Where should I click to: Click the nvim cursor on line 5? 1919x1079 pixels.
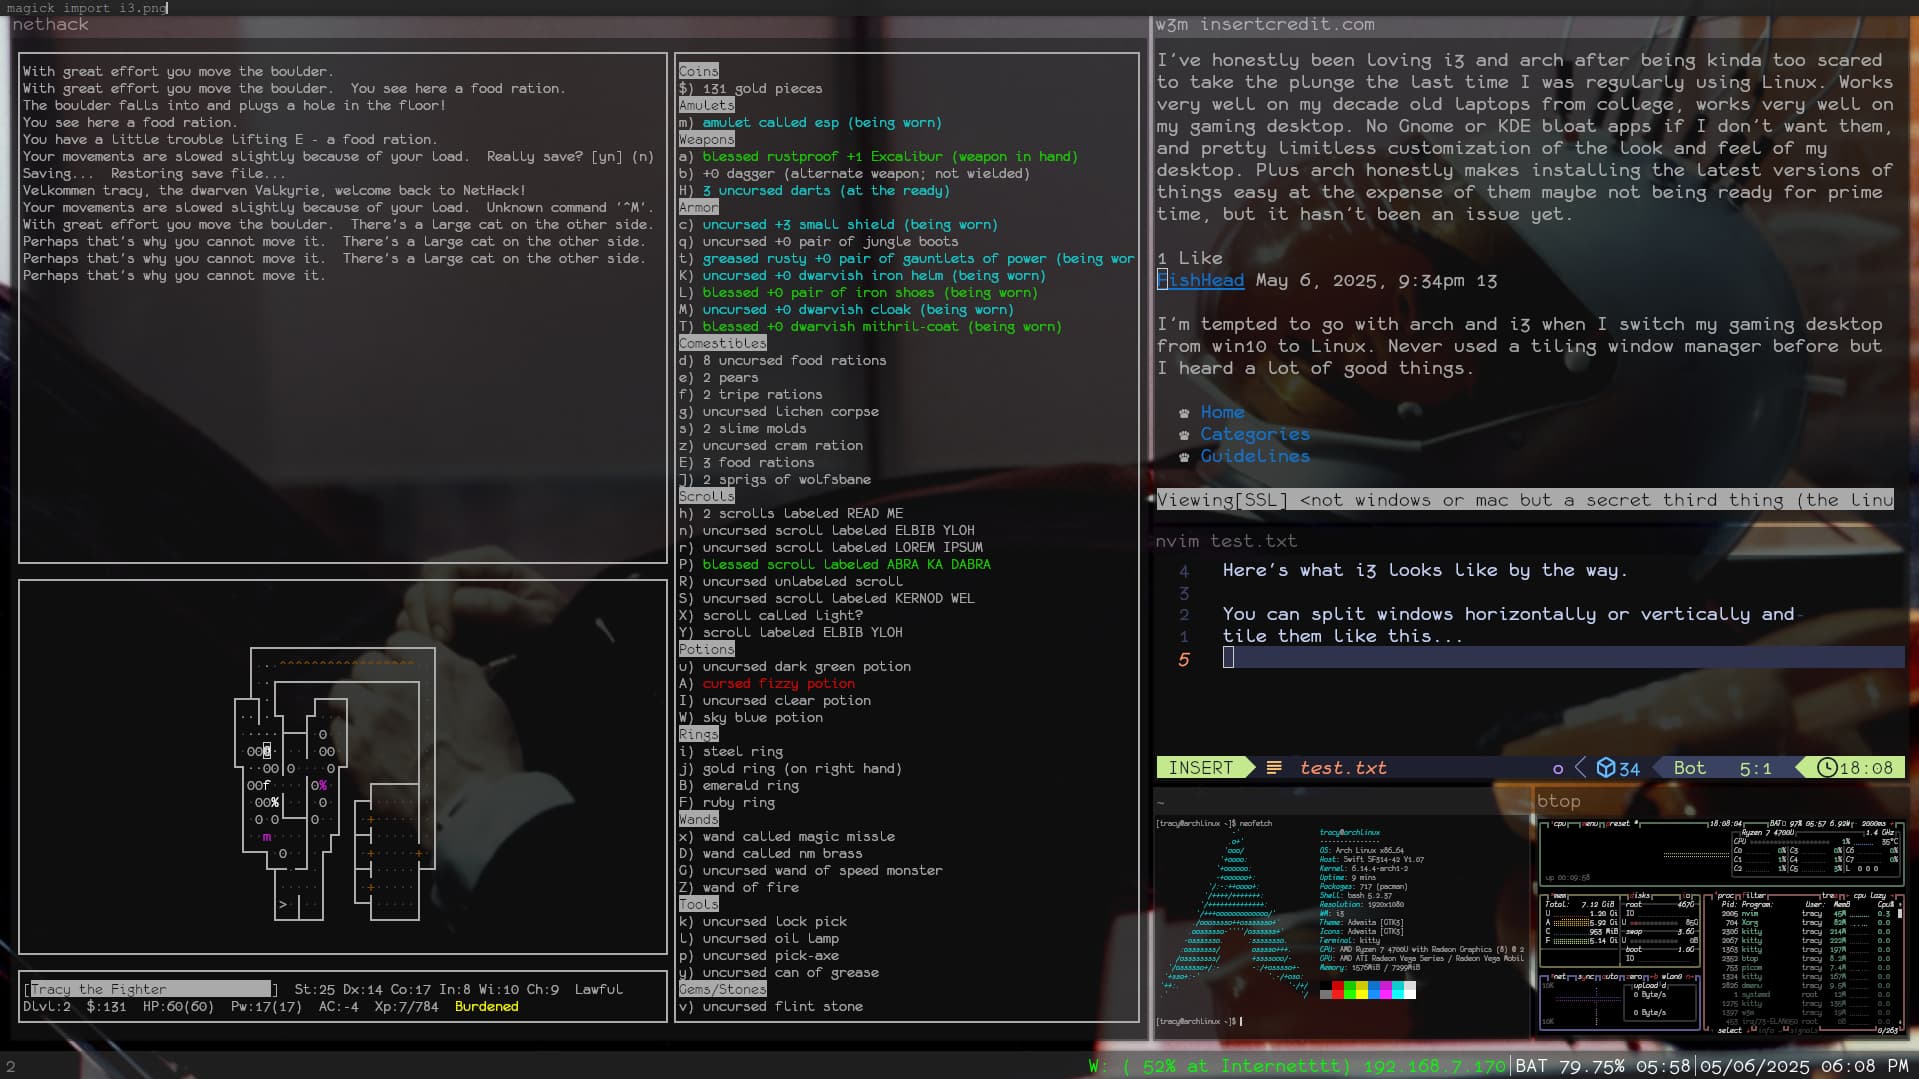pos(1228,657)
